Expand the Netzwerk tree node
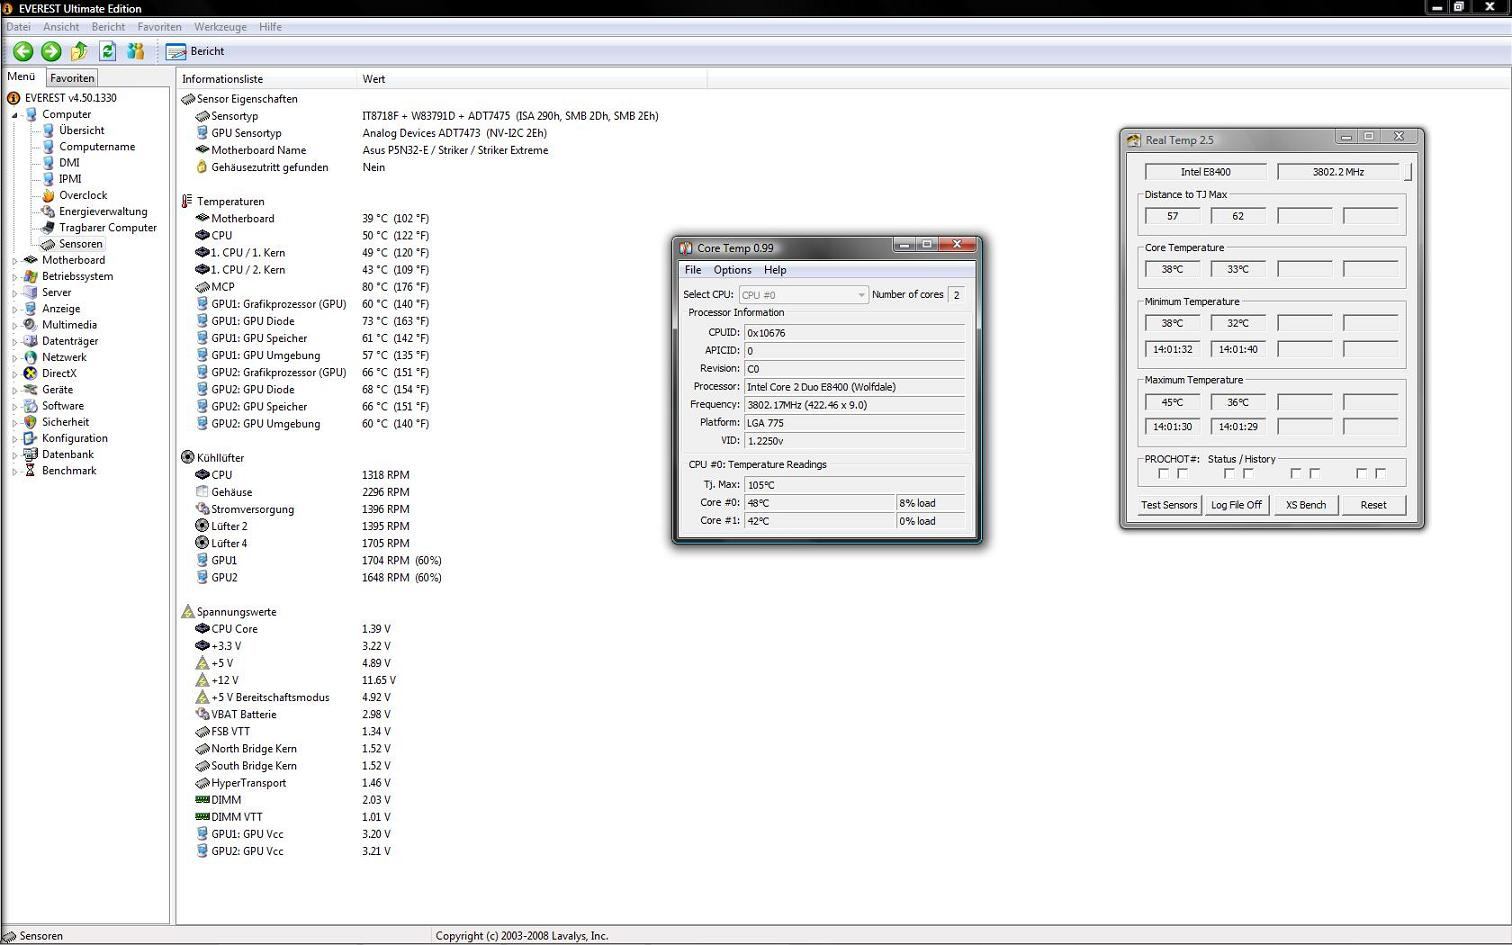Viewport: 1512px width, 945px height. point(15,357)
